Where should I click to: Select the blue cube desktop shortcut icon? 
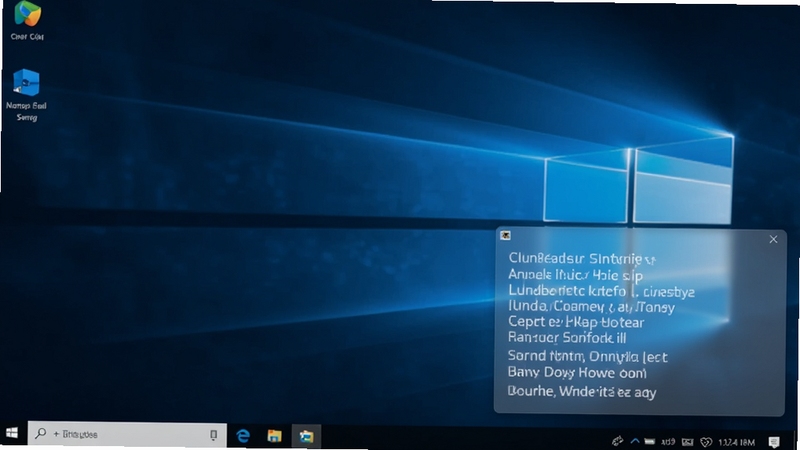coord(27,83)
